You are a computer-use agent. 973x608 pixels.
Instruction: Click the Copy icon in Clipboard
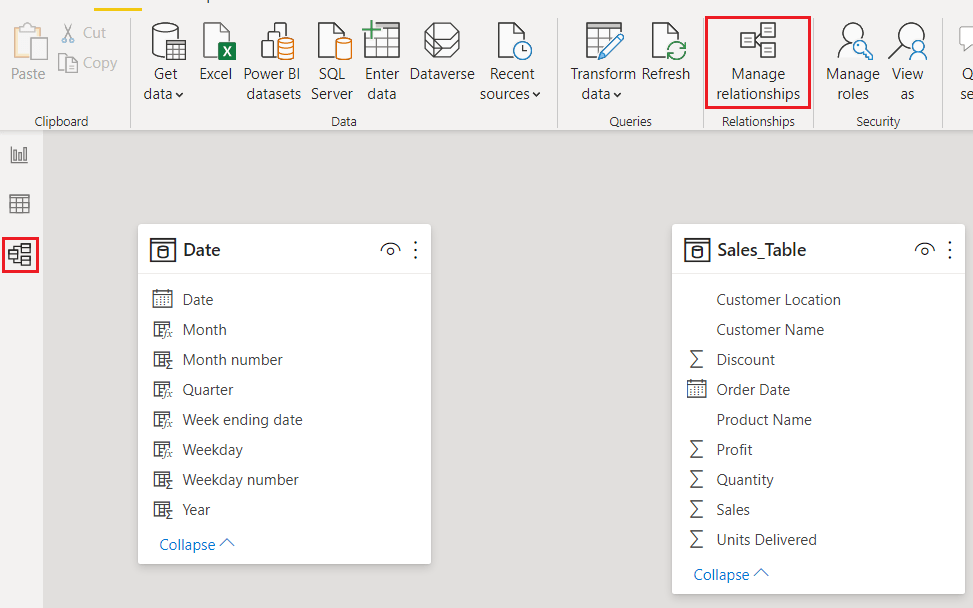click(x=68, y=63)
